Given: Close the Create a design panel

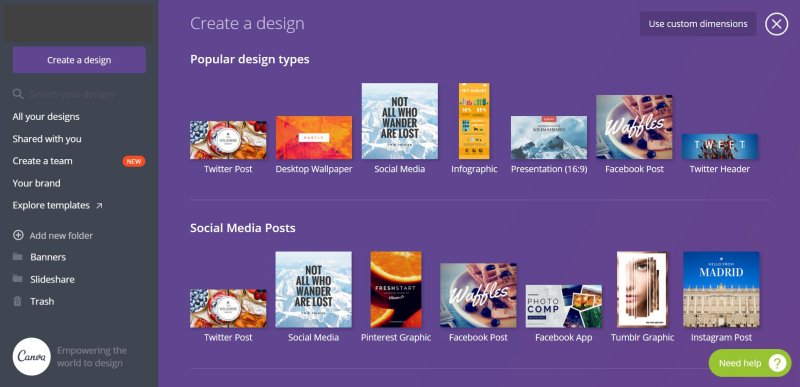Looking at the screenshot, I should pyautogui.click(x=777, y=23).
